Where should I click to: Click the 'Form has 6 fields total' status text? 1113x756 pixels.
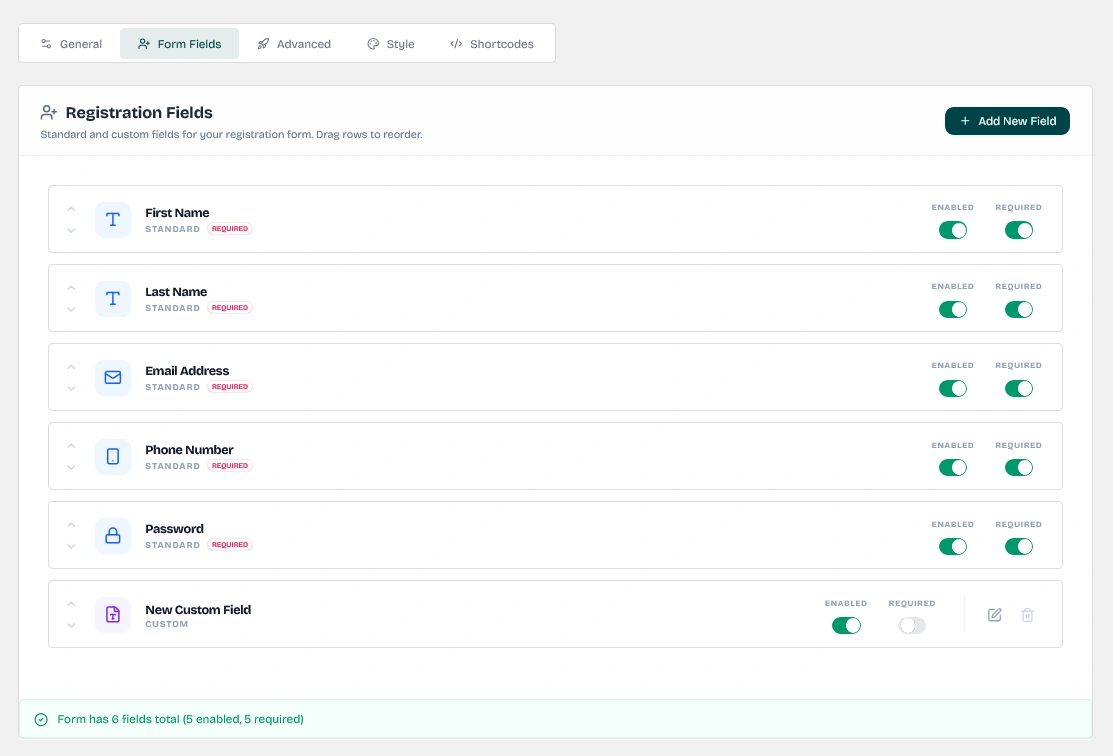click(180, 719)
